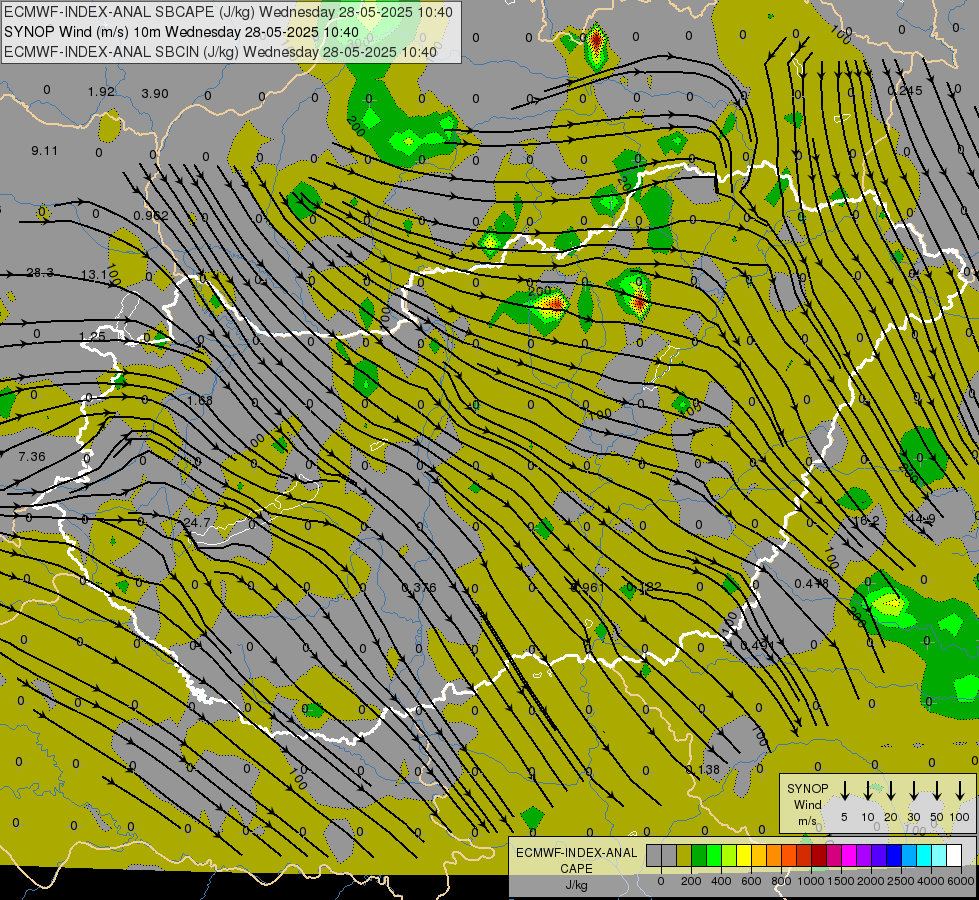This screenshot has width=979, height=900.
Task: Click the 'ECMWF-INDEX-ANAL' label in colorbar legend
Action: (x=576, y=853)
